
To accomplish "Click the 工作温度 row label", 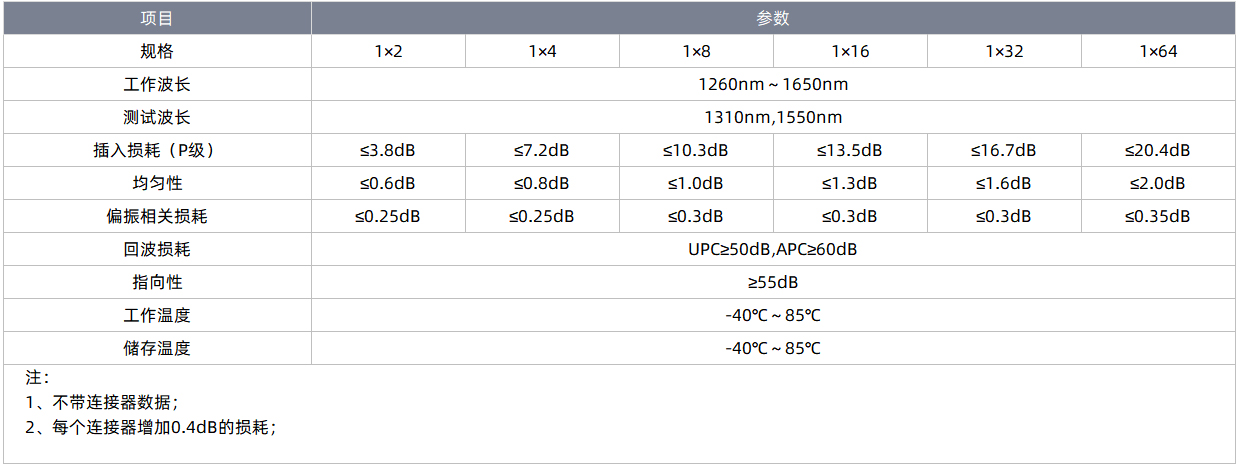I will click(x=157, y=315).
